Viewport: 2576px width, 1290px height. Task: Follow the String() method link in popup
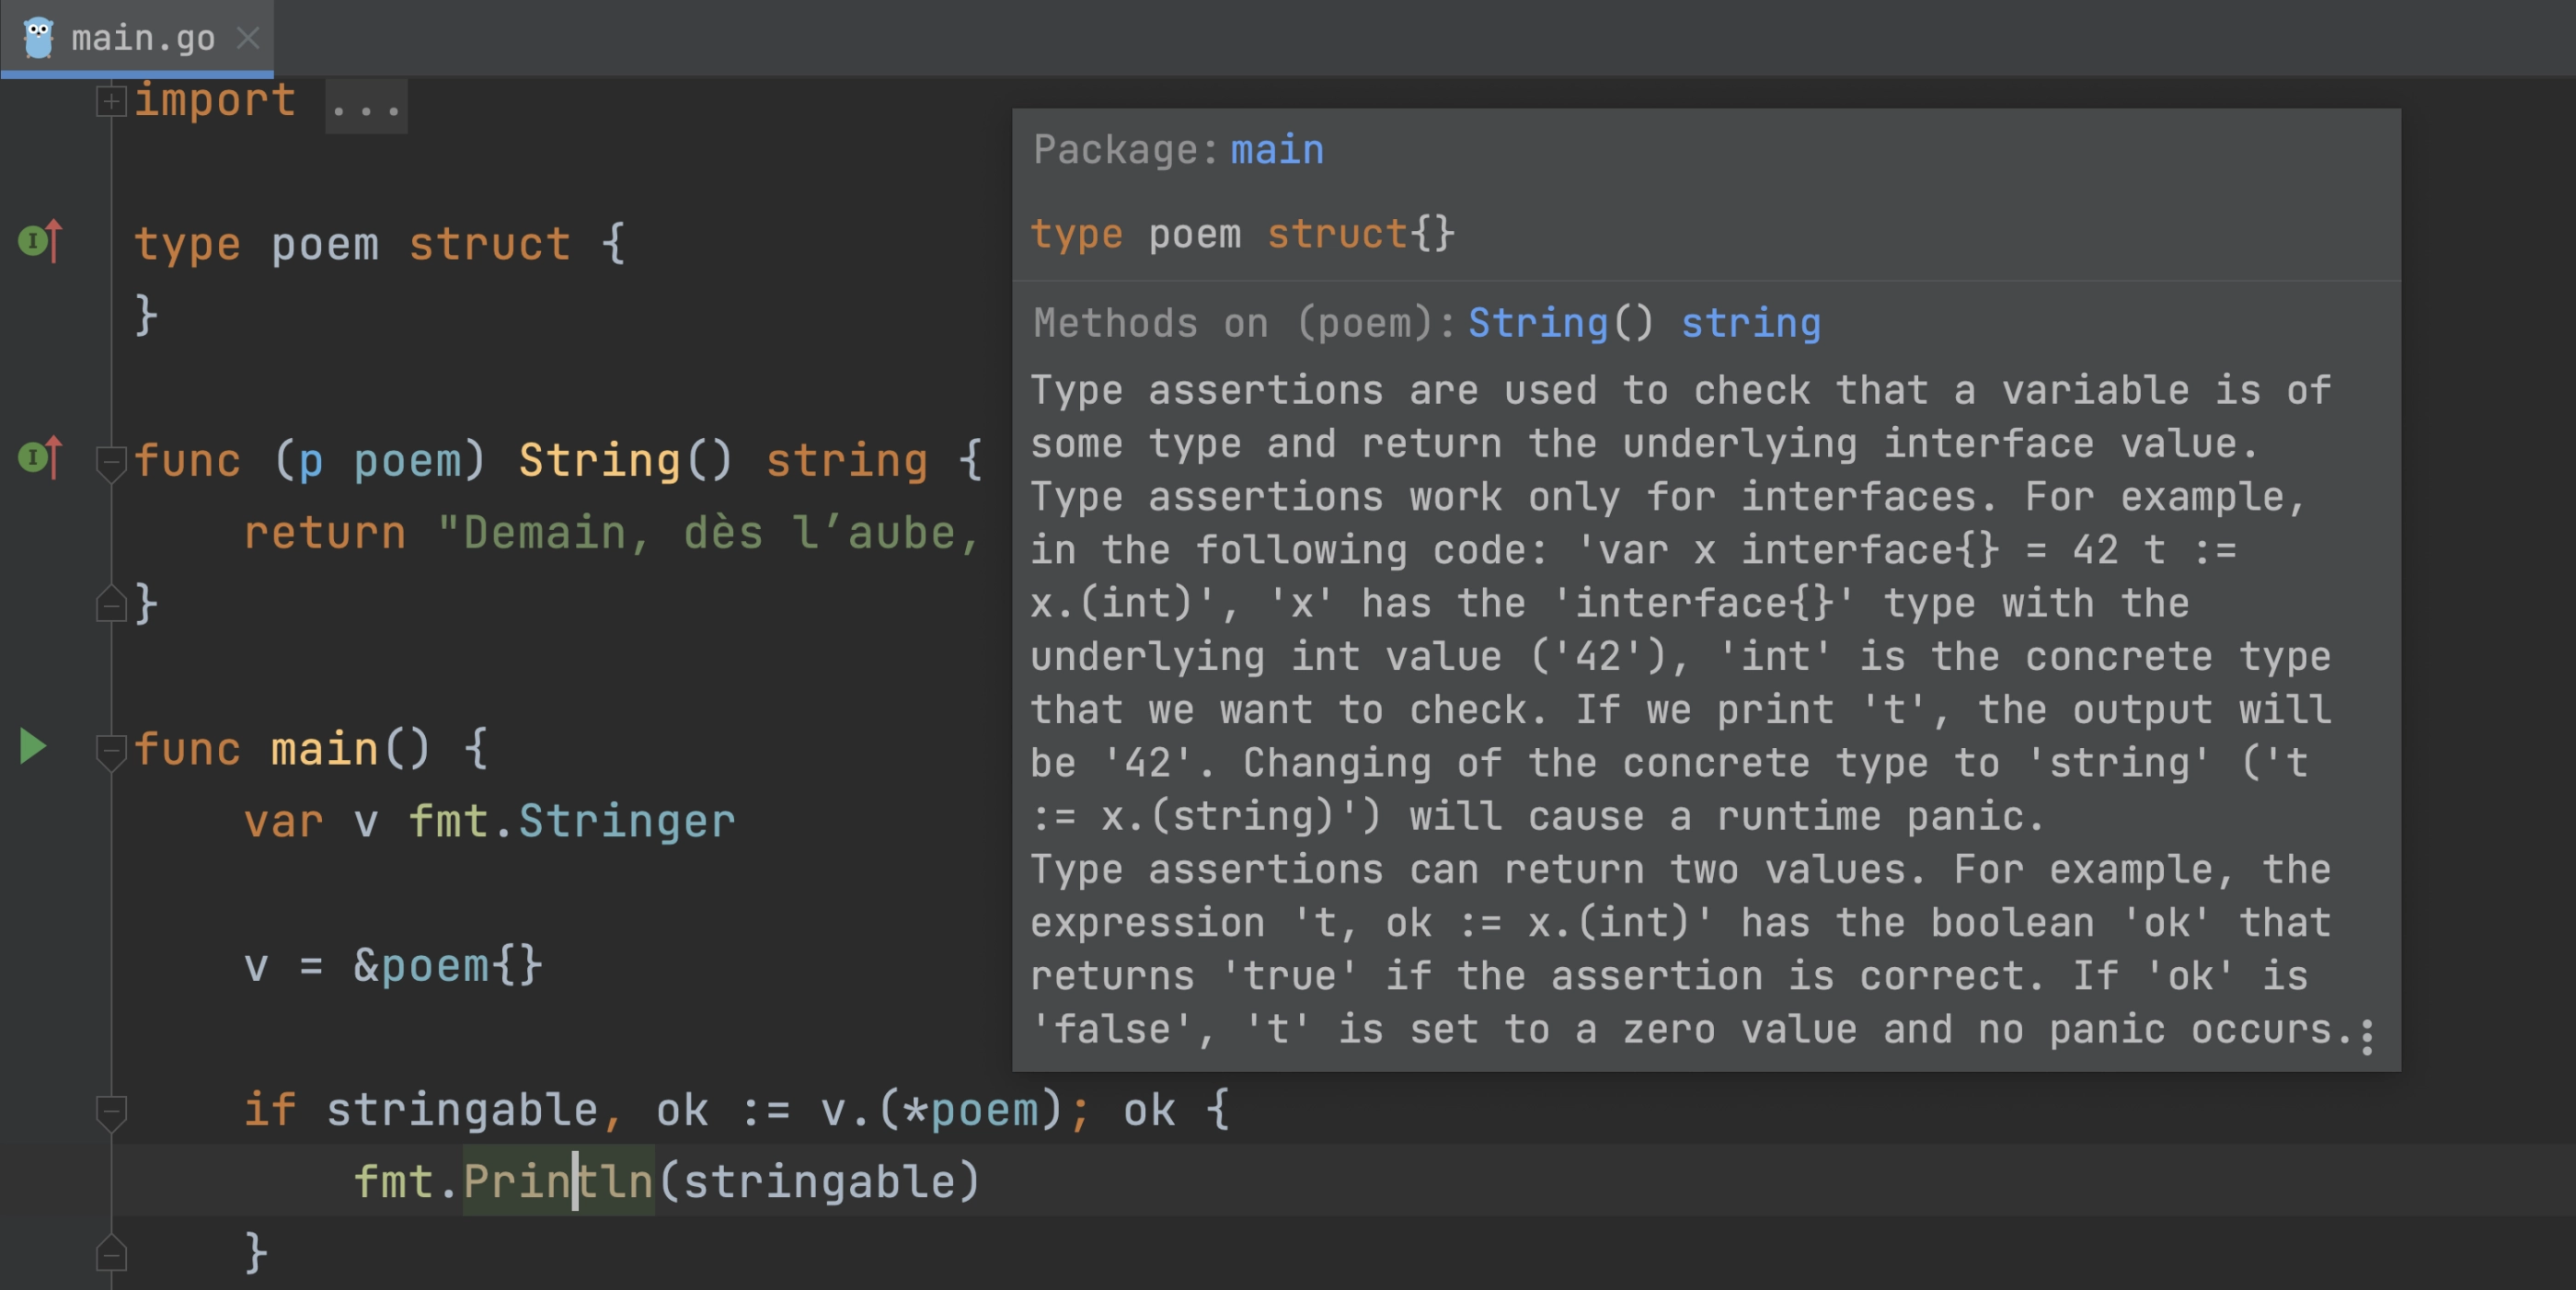[x=1538, y=323]
